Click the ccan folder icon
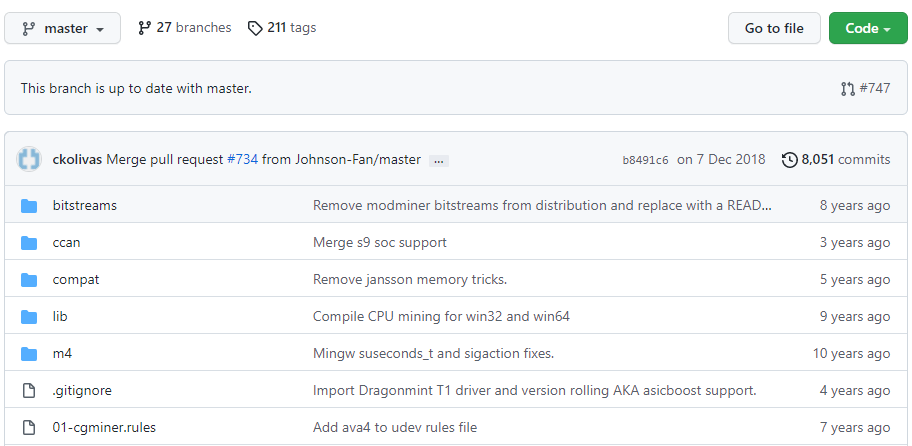 coord(29,243)
